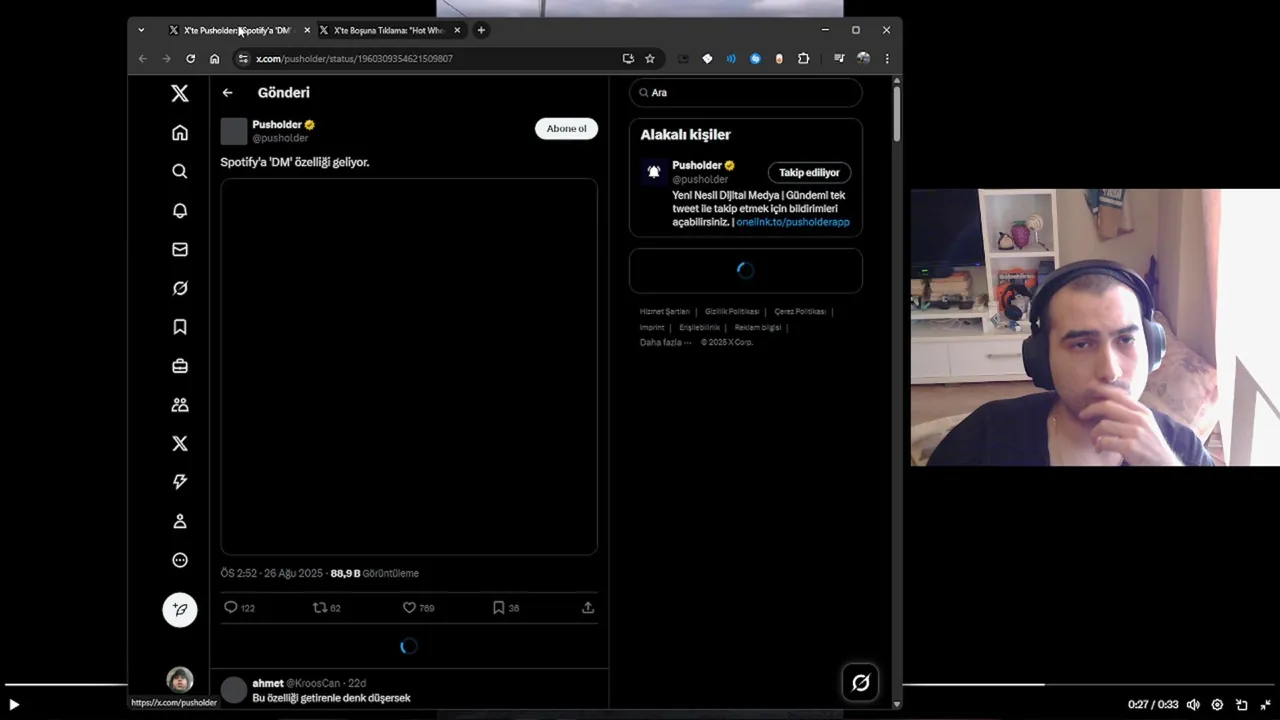1280x720 pixels.
Task: Open Hizmet Şartları footer link
Action: point(665,311)
